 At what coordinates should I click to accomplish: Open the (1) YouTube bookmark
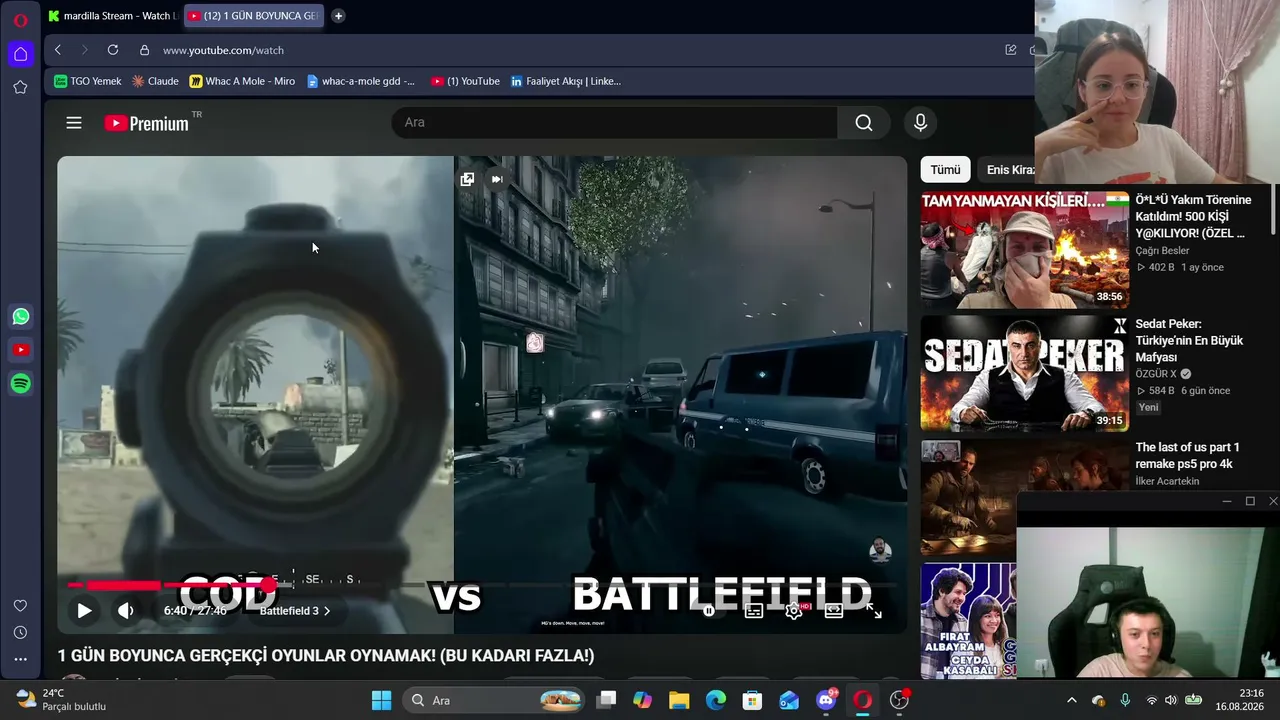[465, 81]
